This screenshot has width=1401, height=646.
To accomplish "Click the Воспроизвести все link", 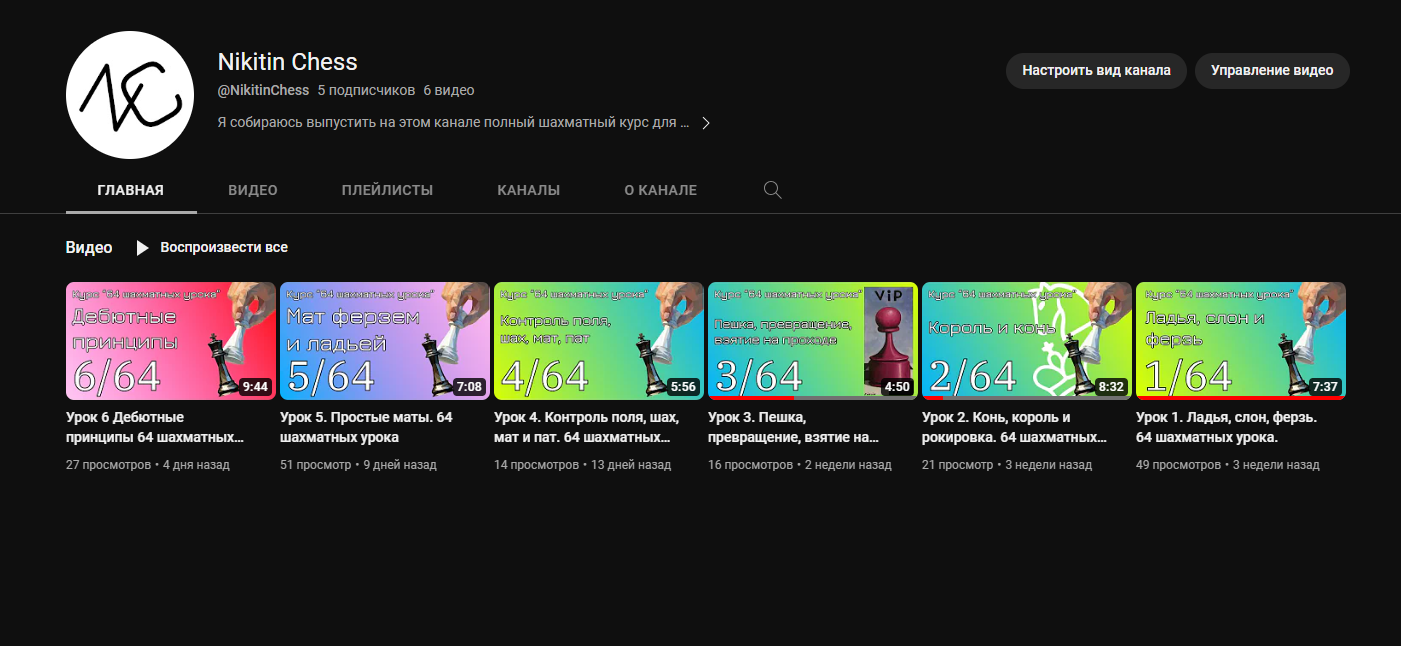I will click(224, 247).
